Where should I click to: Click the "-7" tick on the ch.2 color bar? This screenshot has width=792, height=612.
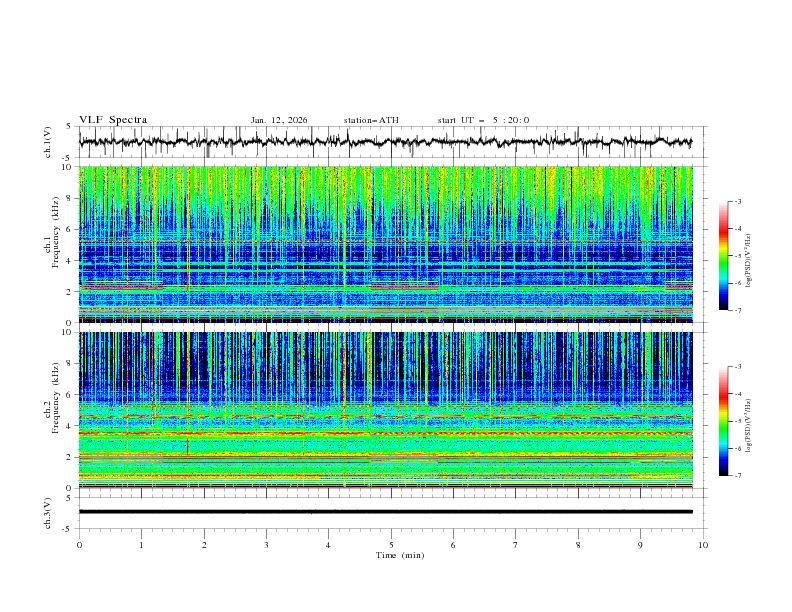pyautogui.click(x=738, y=476)
